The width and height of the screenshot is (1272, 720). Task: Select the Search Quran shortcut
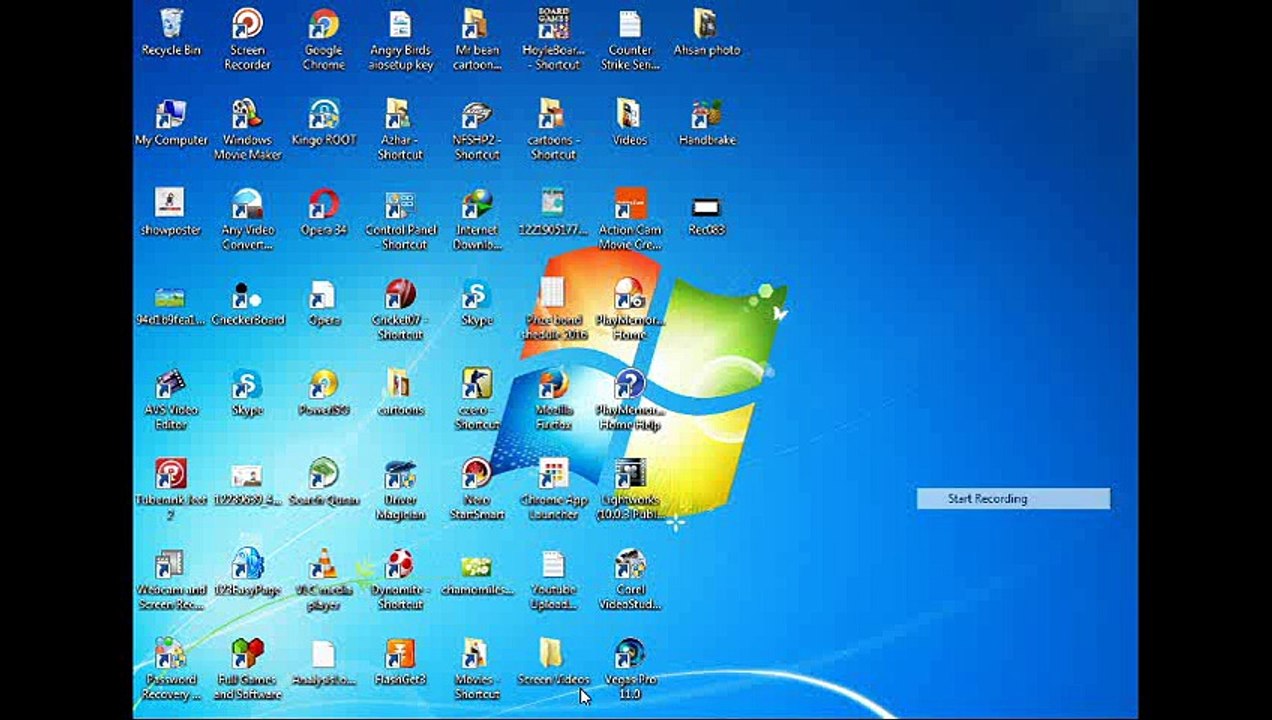tap(324, 483)
